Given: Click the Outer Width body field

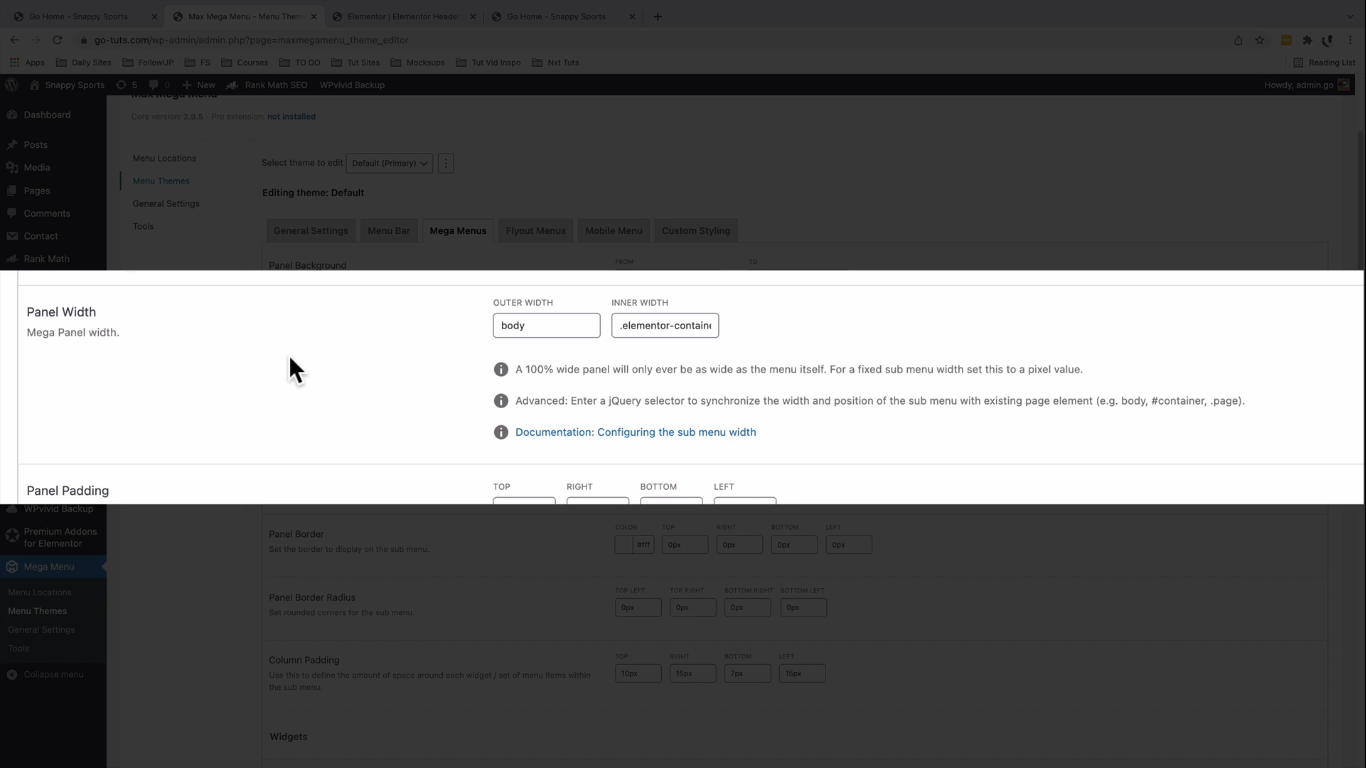Looking at the screenshot, I should [x=546, y=325].
